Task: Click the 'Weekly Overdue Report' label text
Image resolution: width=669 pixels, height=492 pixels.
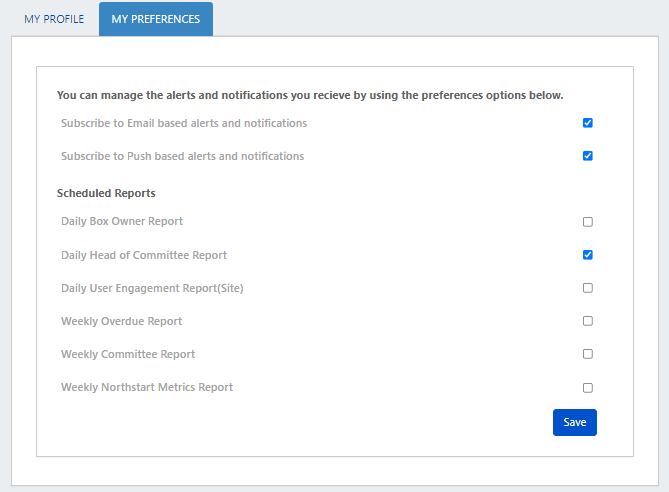Action: point(121,321)
